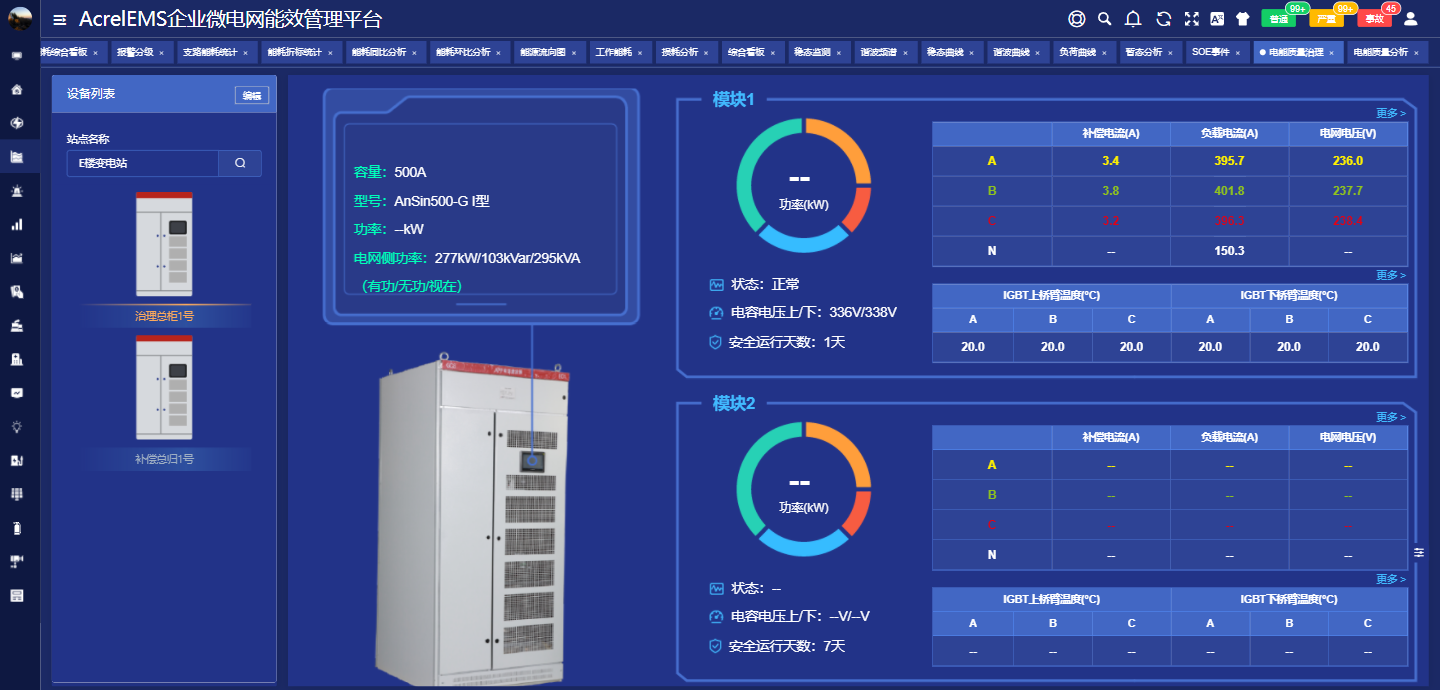The image size is (1440, 690).
Task: Open the calculator icon at sidebar bottom
Action: (16, 595)
